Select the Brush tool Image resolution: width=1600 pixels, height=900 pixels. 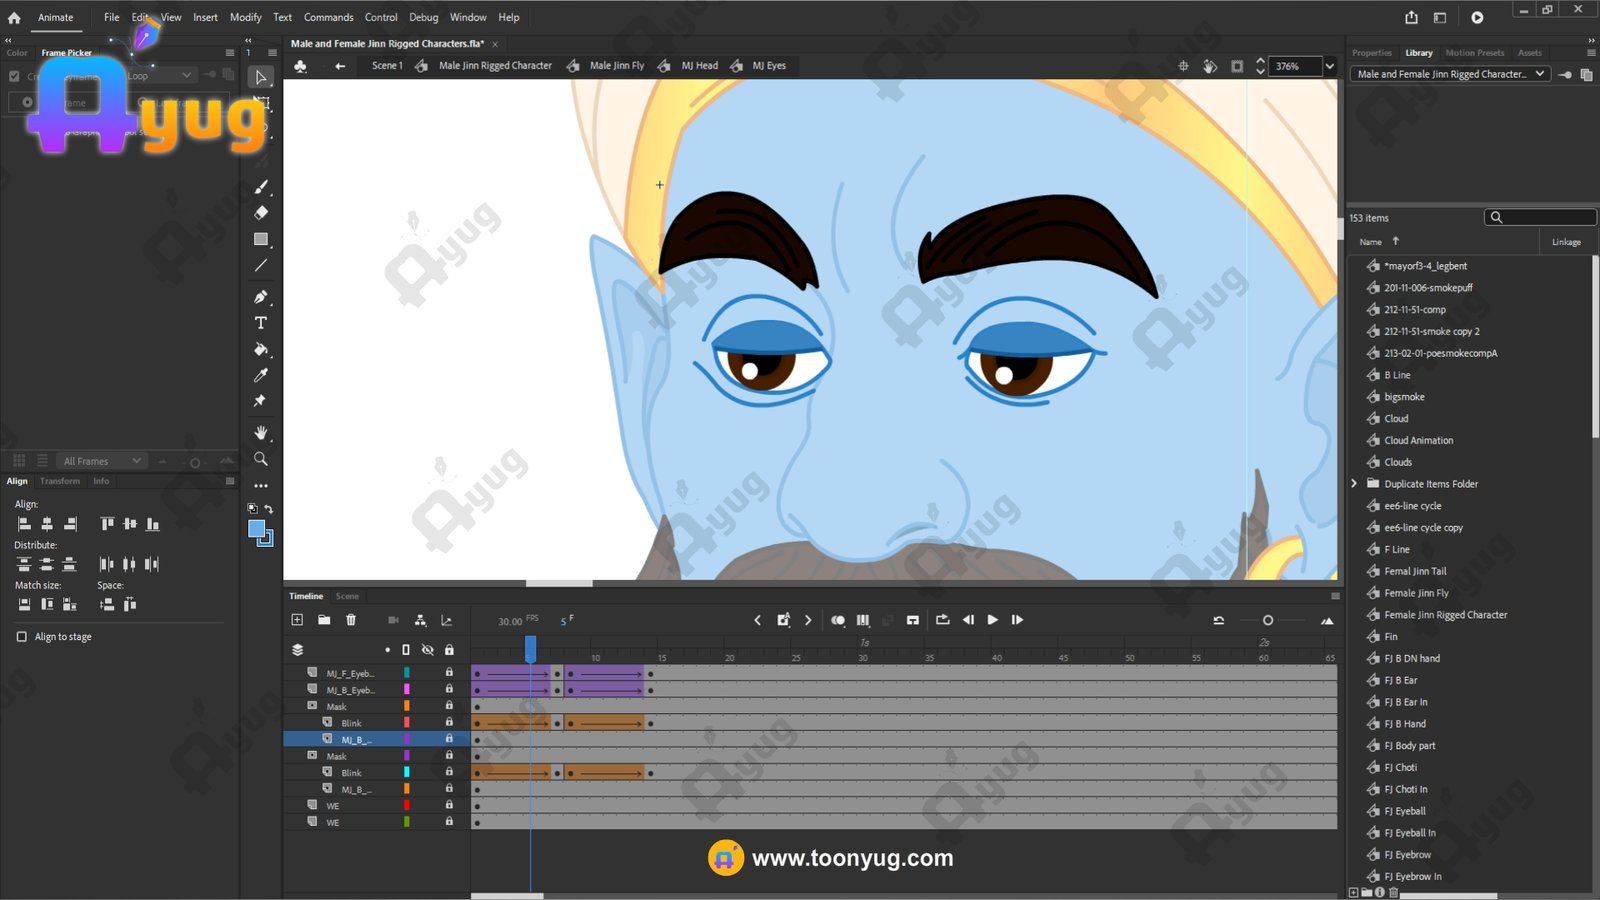point(261,187)
